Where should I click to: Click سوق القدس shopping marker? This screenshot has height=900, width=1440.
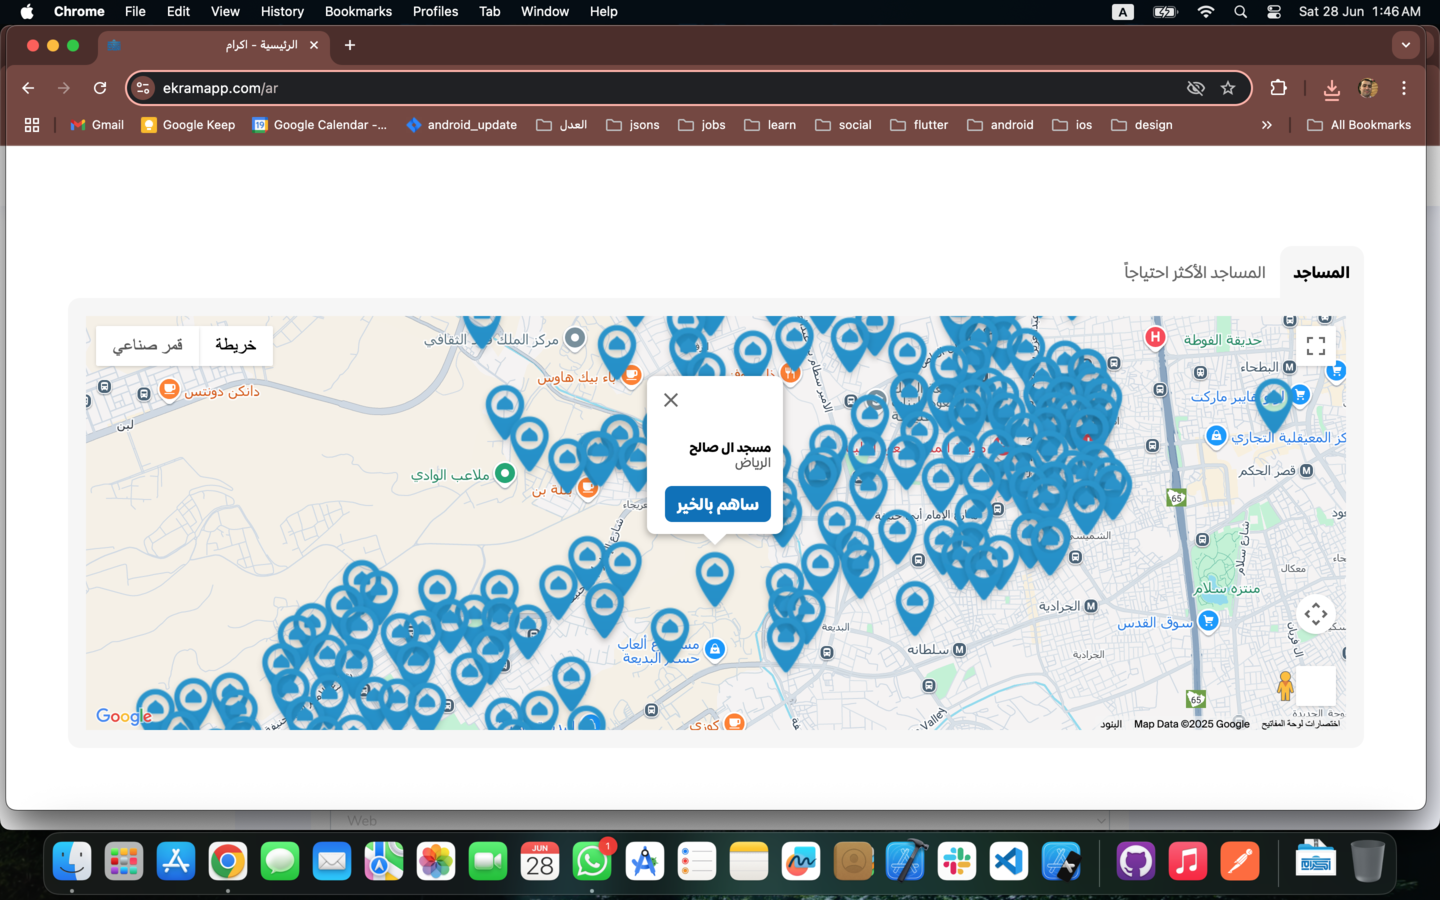[x=1208, y=621]
